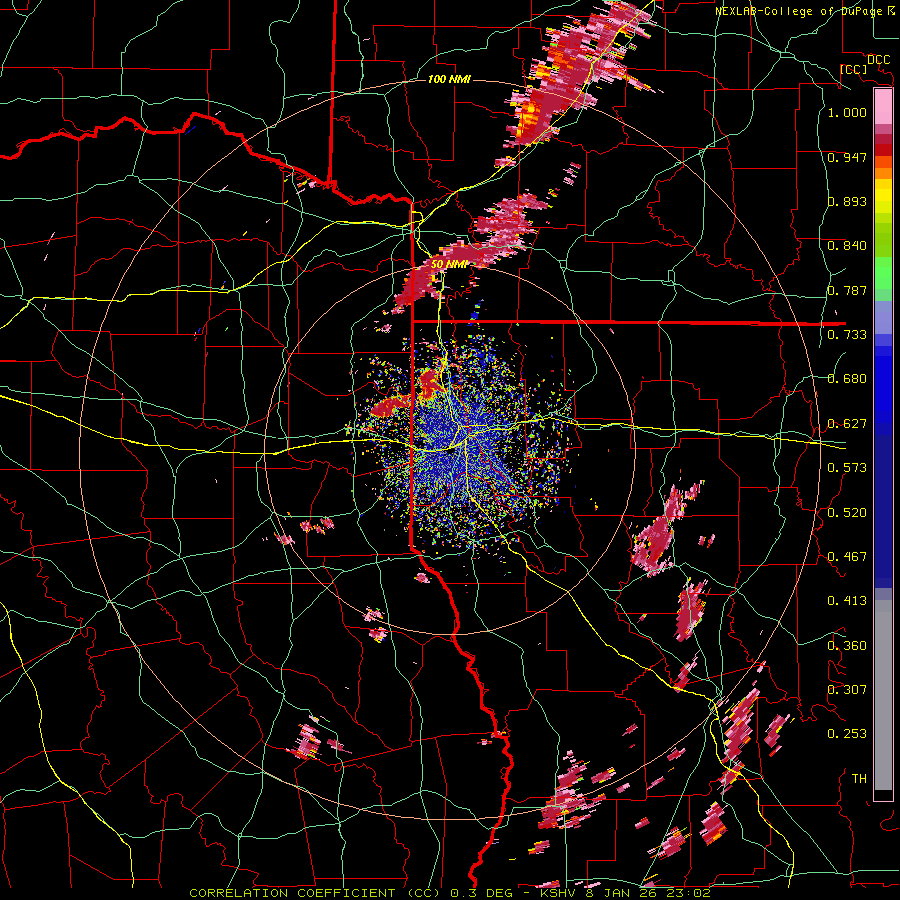900x900 pixels.
Task: Select the 0.840 scale value
Action: 847,246
